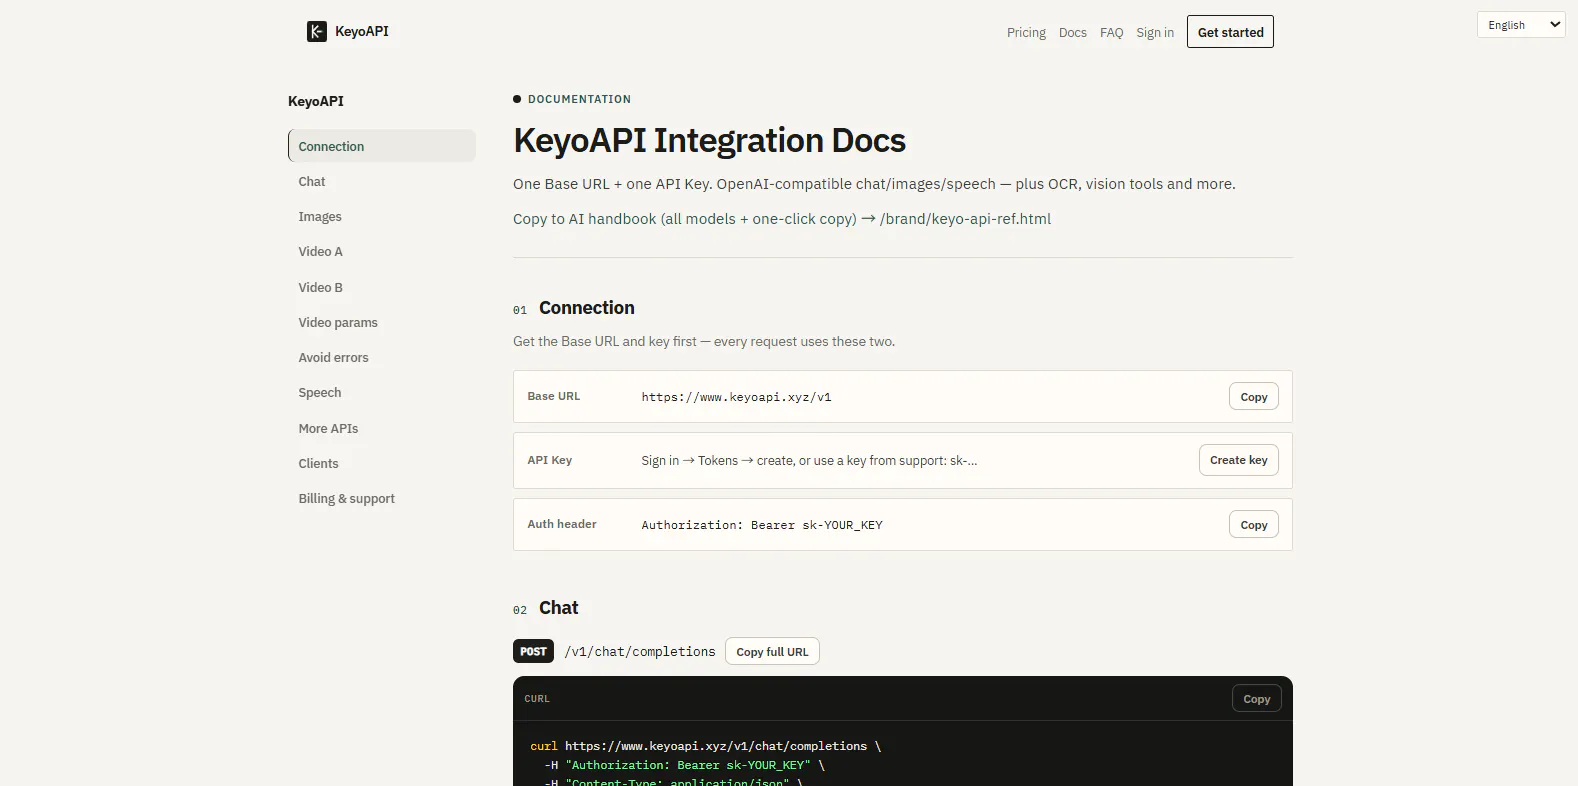Click the KeyoAPI sidebar title

[316, 101]
